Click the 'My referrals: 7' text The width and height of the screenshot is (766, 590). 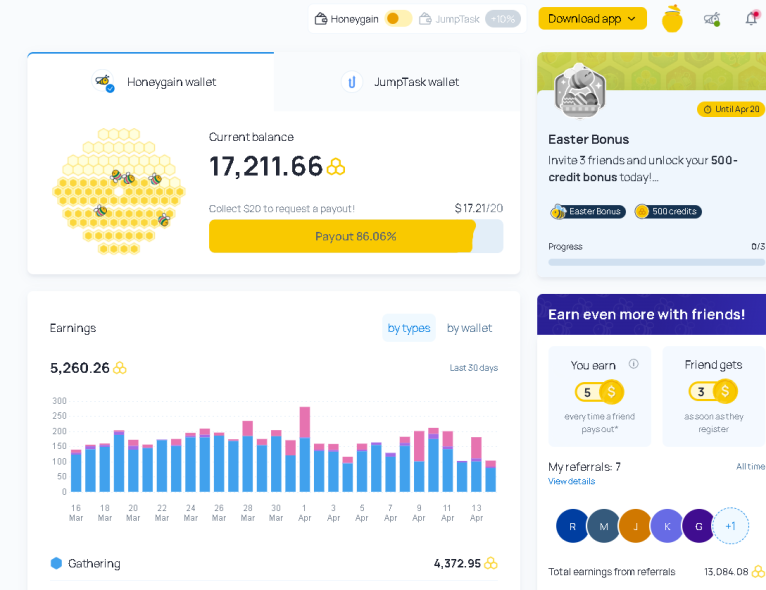tap(584, 467)
